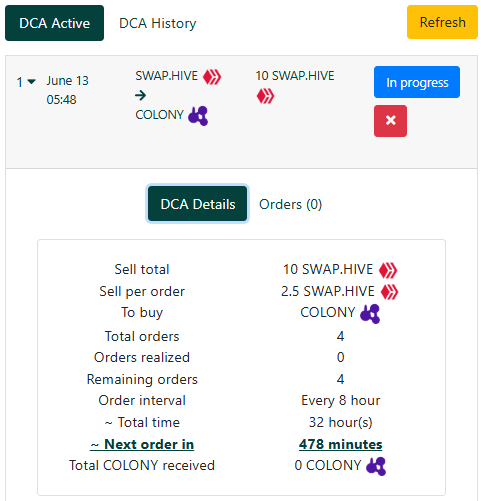481x501 pixels.
Task: Select the DCA Active tab
Action: [x=54, y=23]
